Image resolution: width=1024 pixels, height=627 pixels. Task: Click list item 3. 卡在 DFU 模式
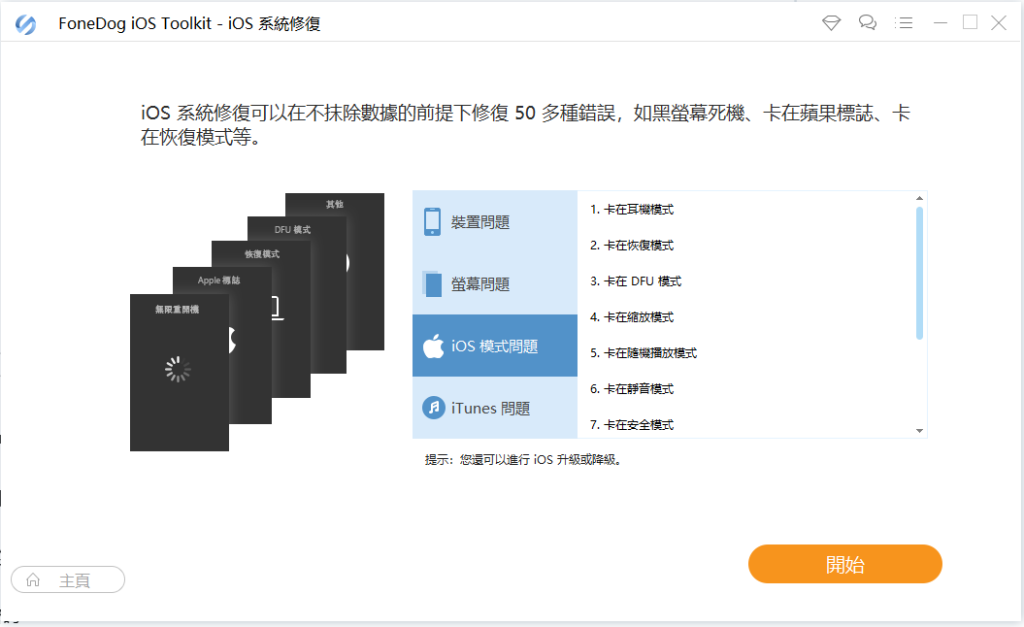[x=635, y=281]
